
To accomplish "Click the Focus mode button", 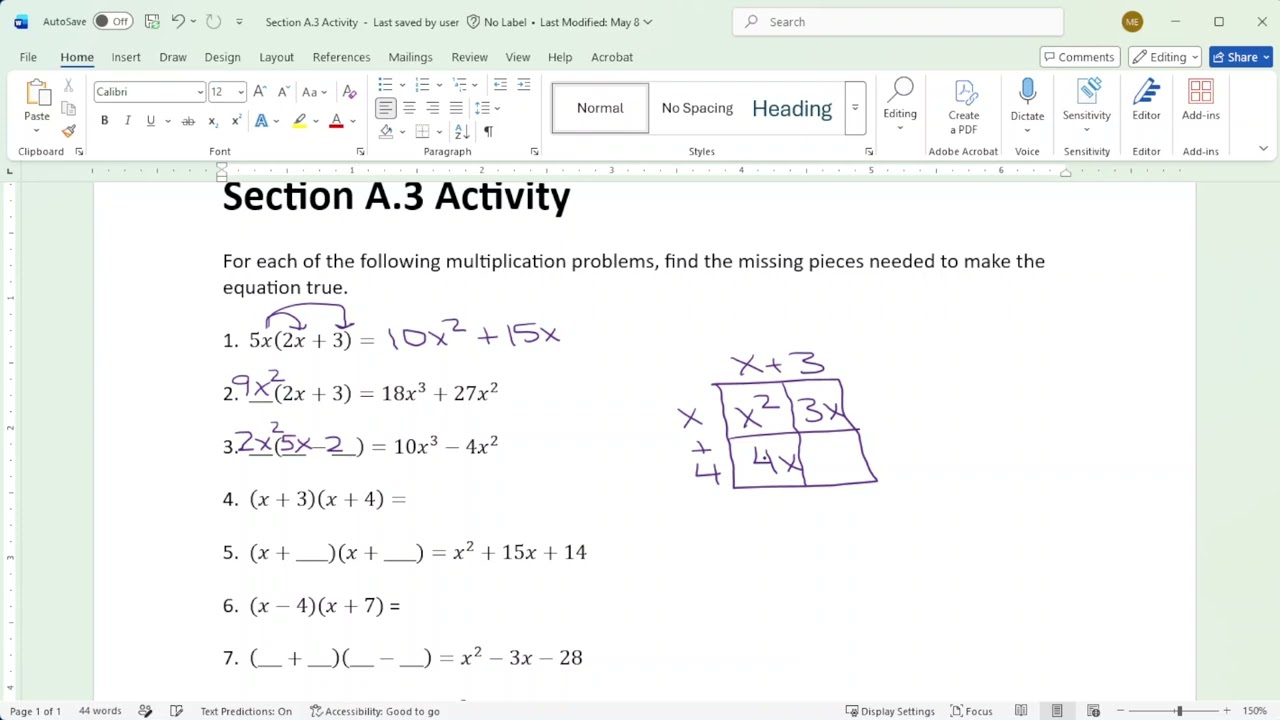I will tap(971, 711).
